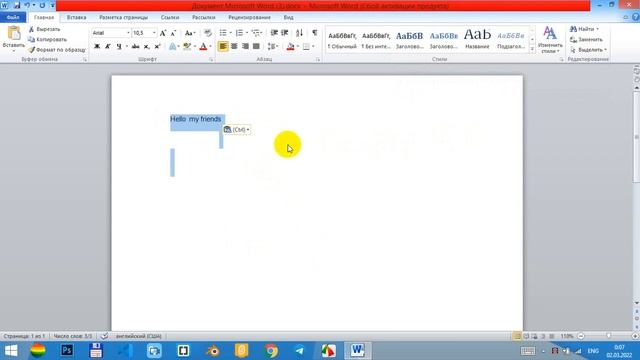Viewport: 640px width, 360px height.
Task: Switch to the Рассылки tab
Action: pyautogui.click(x=203, y=18)
